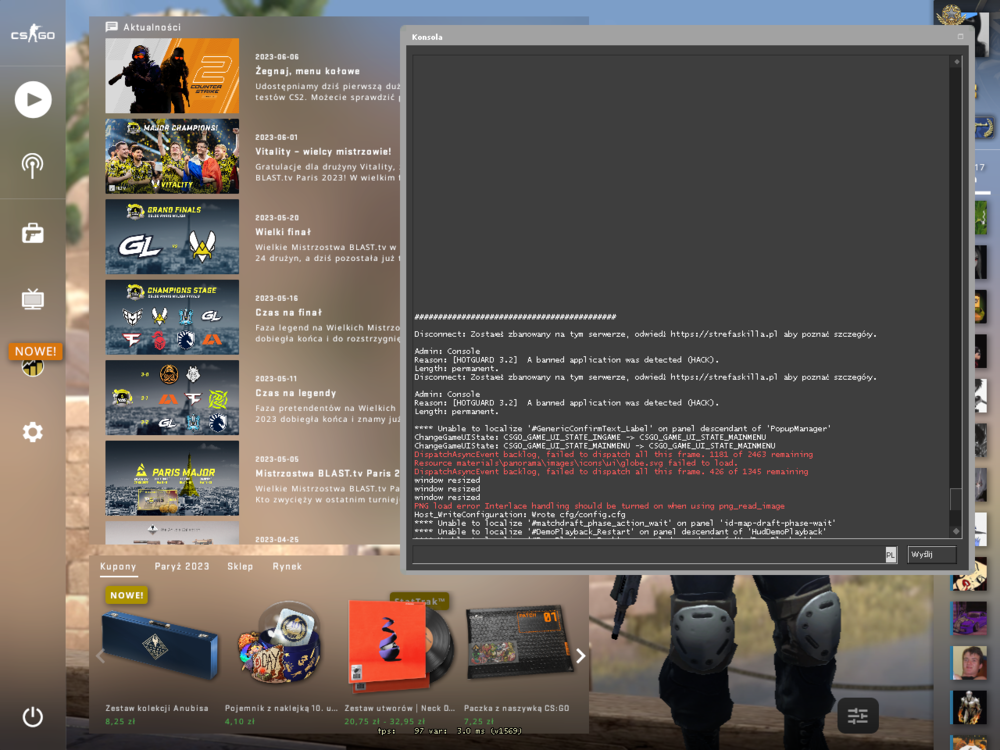Click red-haired face friend avatar

[x=969, y=663]
